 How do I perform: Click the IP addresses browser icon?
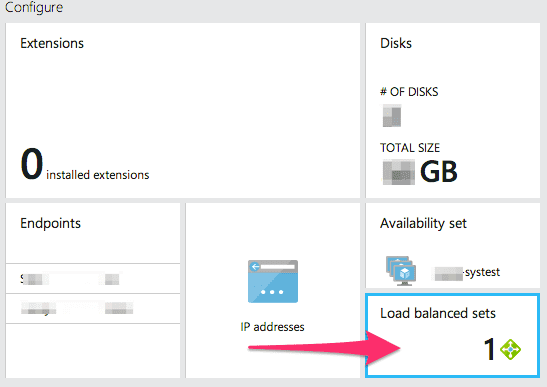273,281
